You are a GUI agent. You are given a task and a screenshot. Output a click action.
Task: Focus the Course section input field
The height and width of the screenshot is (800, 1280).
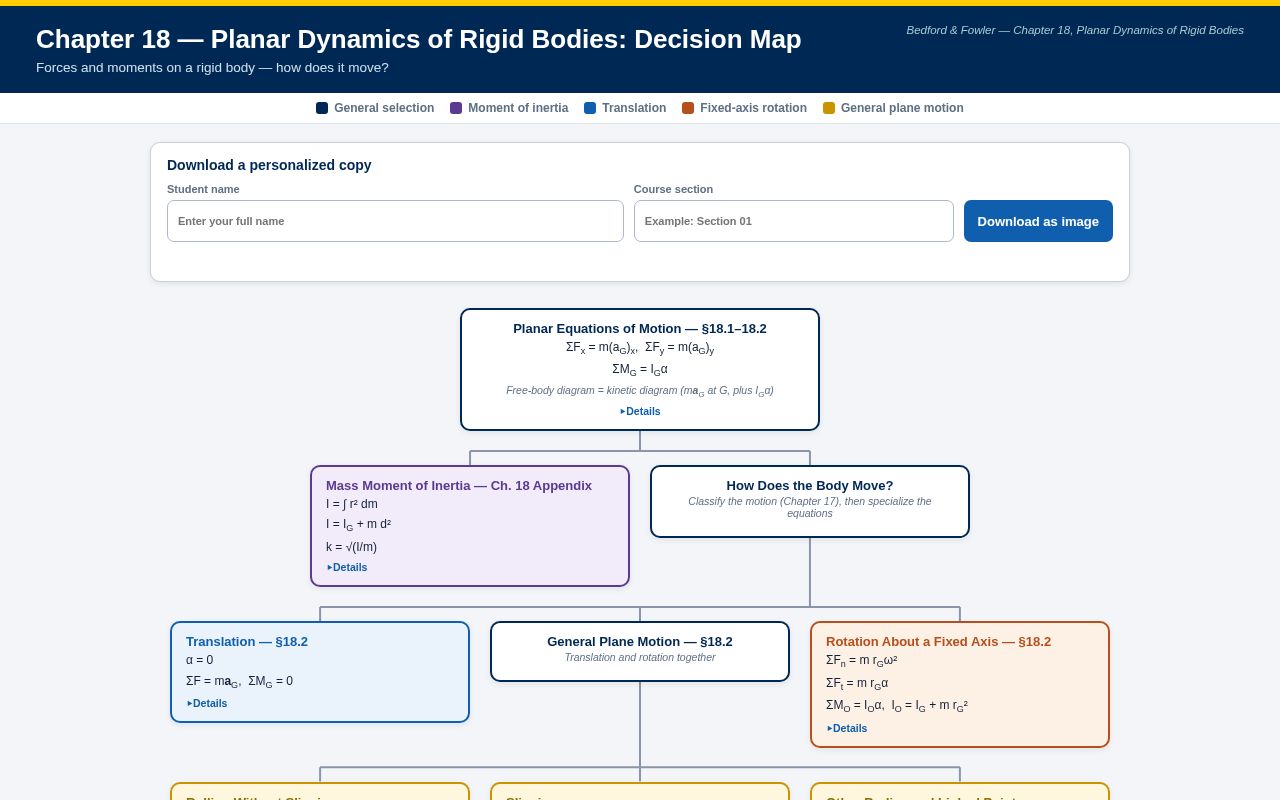point(794,221)
